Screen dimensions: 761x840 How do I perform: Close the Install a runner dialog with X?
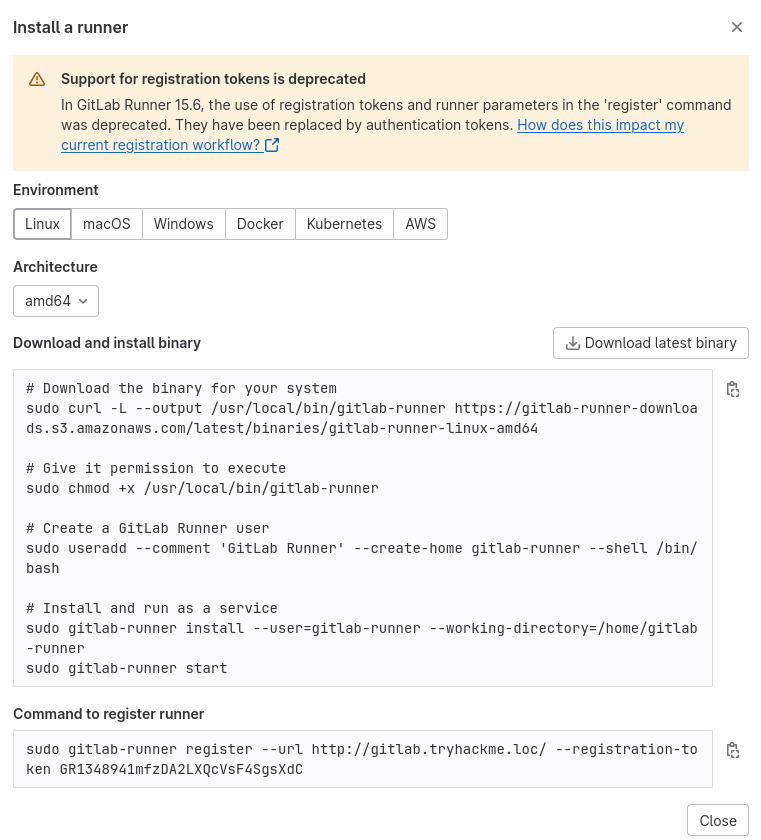click(737, 27)
